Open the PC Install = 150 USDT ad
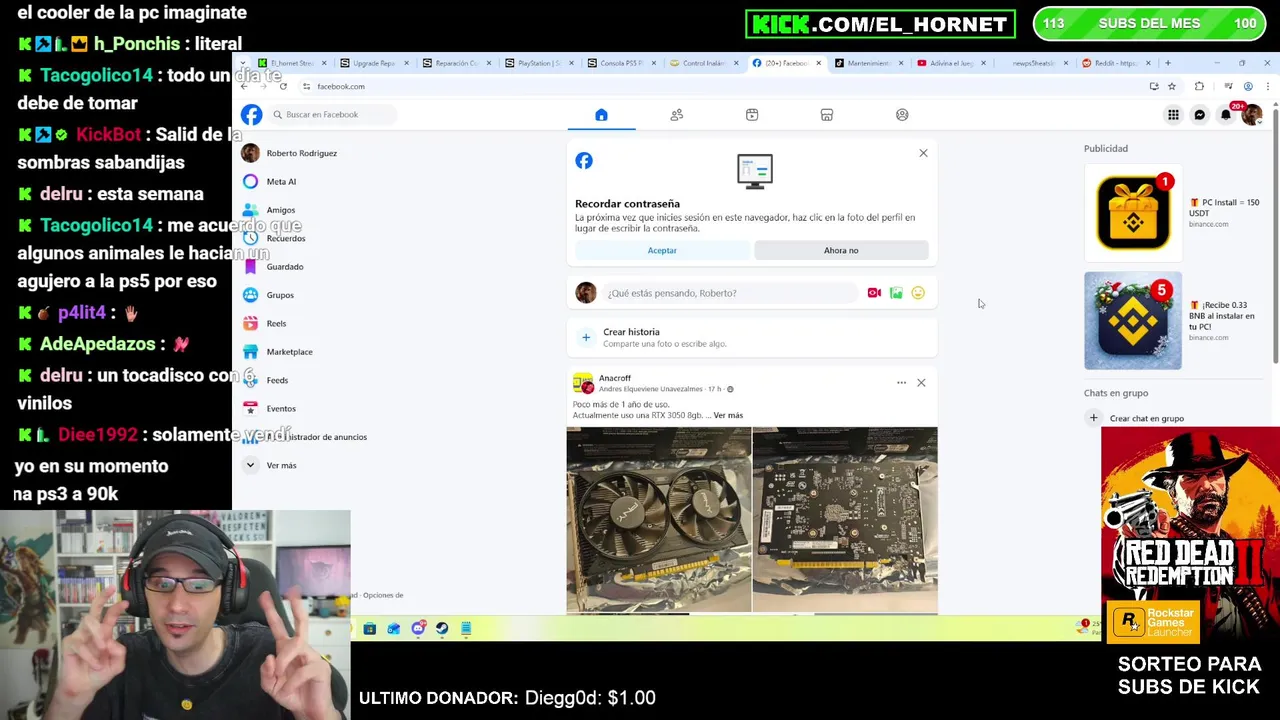 1175,212
